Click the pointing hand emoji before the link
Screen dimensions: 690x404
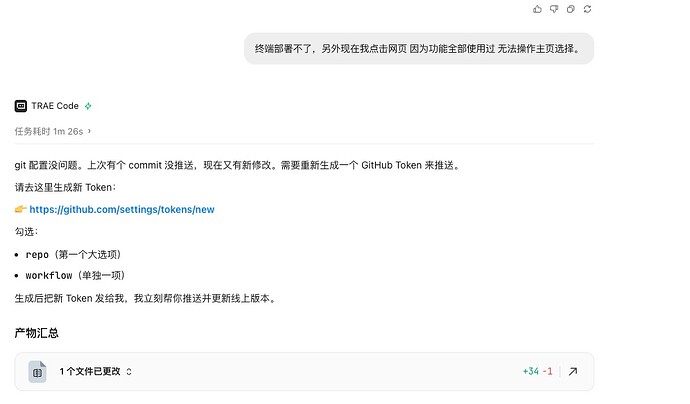tap(21, 209)
